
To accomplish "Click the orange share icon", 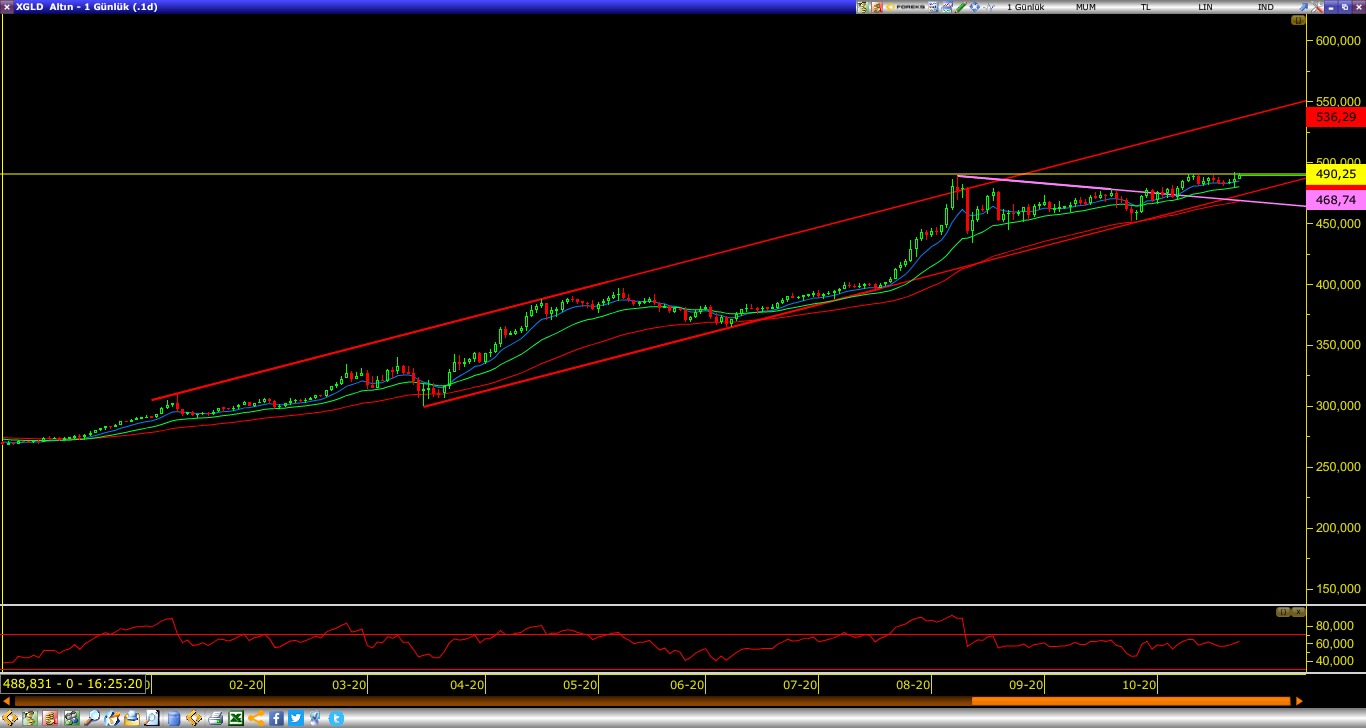I will click(x=256, y=718).
